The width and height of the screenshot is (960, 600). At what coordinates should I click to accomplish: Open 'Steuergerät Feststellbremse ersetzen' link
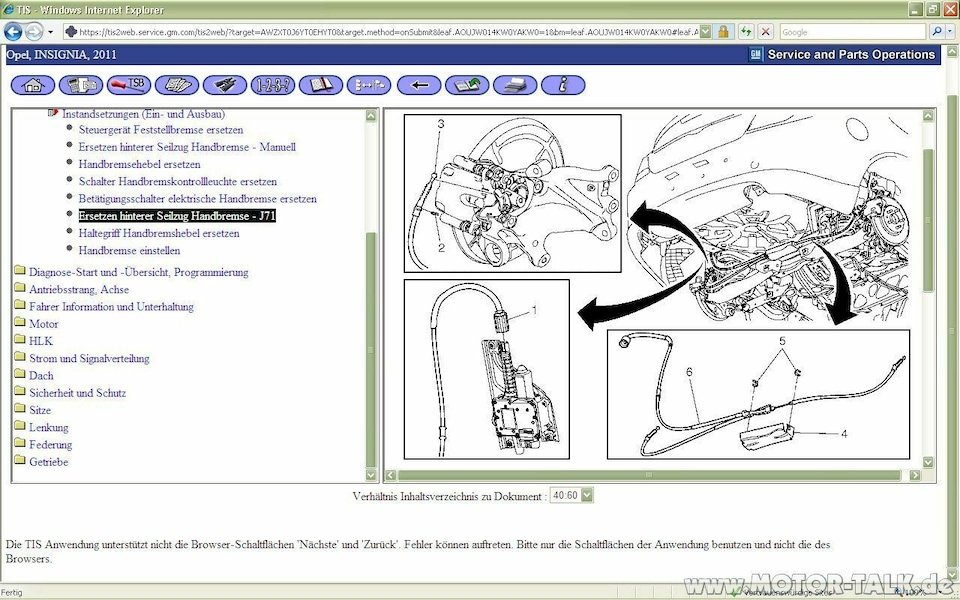tap(160, 130)
